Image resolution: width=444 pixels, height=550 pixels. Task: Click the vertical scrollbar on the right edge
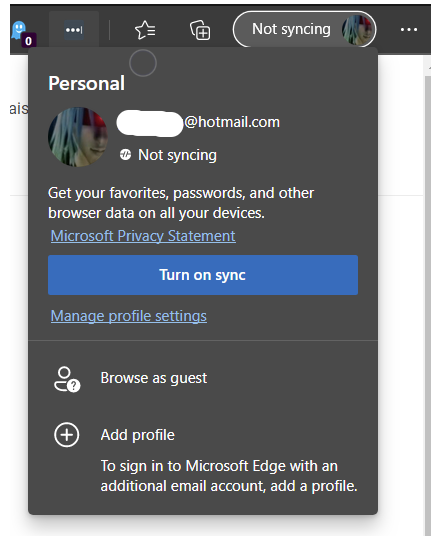point(428,302)
